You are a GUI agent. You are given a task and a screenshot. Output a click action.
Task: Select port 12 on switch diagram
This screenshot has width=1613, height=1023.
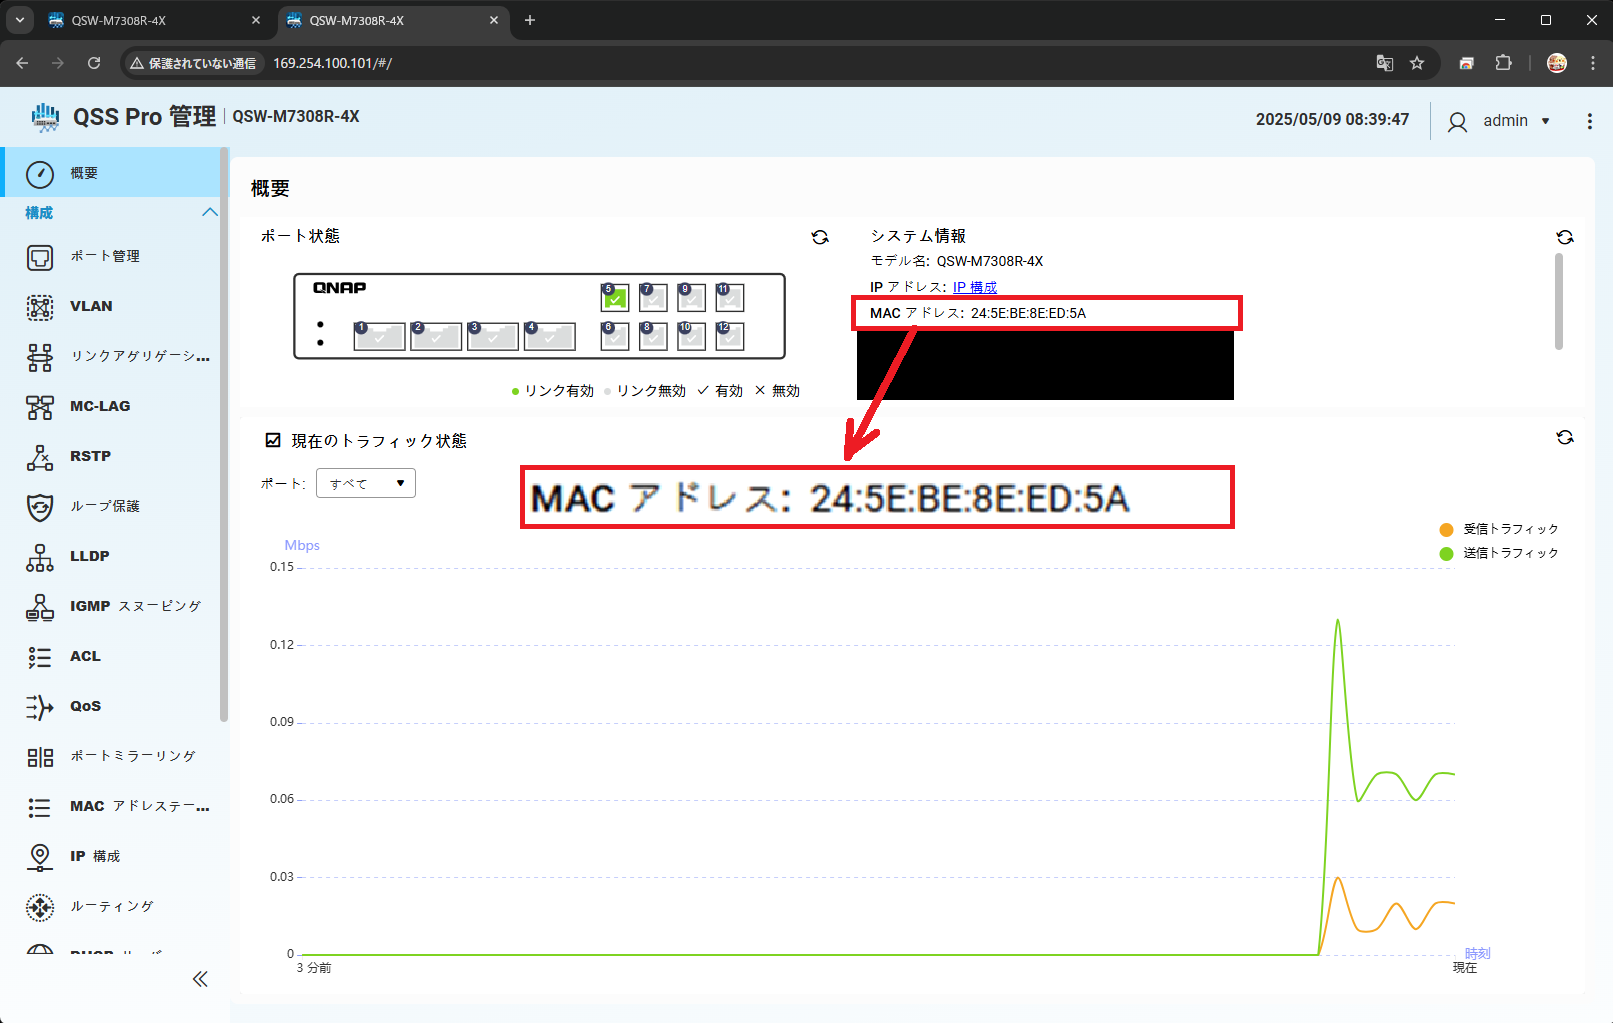point(730,336)
